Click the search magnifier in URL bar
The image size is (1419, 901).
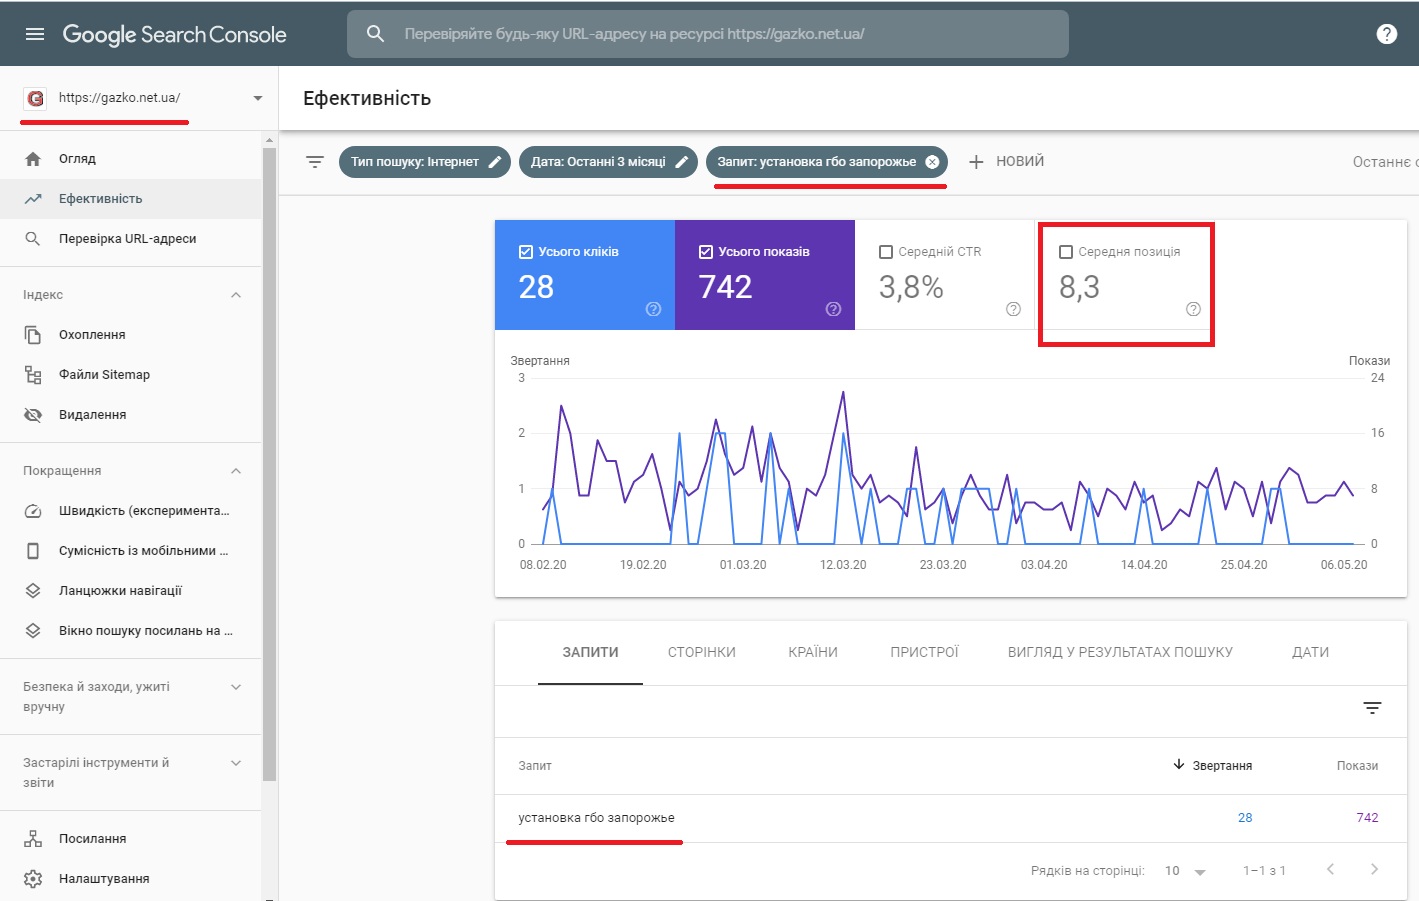click(375, 34)
